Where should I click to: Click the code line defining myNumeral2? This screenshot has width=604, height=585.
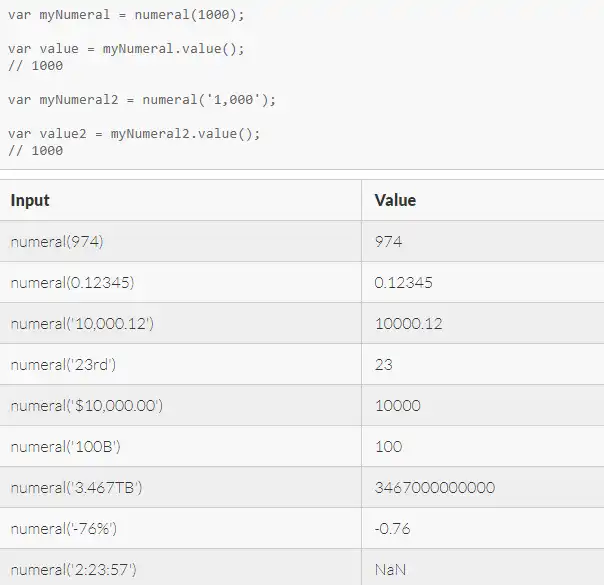(141, 100)
